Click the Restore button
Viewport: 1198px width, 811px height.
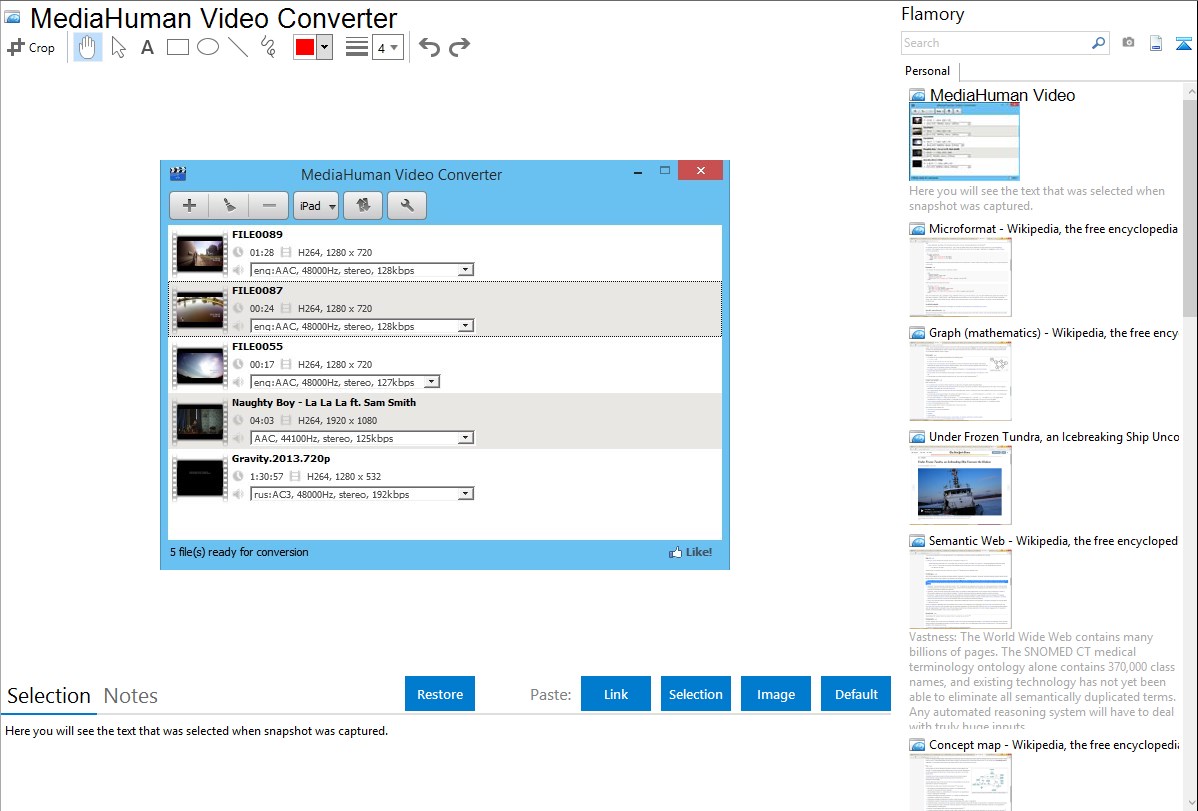[440, 694]
